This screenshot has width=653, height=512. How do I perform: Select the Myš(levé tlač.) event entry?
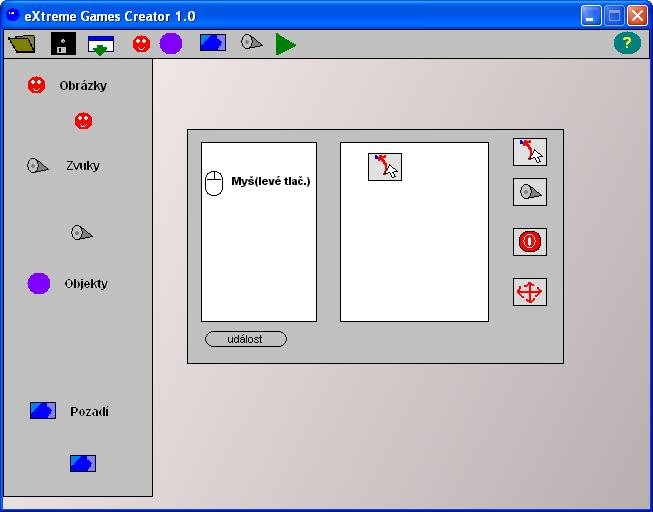point(258,182)
